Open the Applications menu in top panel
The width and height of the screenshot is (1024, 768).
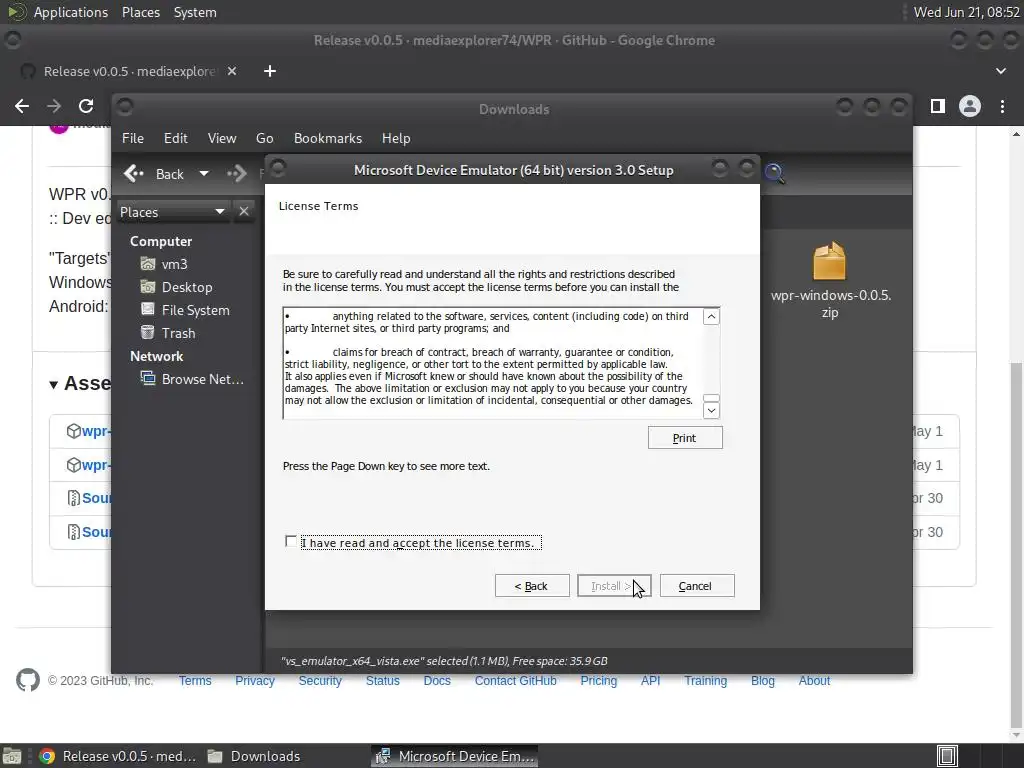click(x=71, y=12)
